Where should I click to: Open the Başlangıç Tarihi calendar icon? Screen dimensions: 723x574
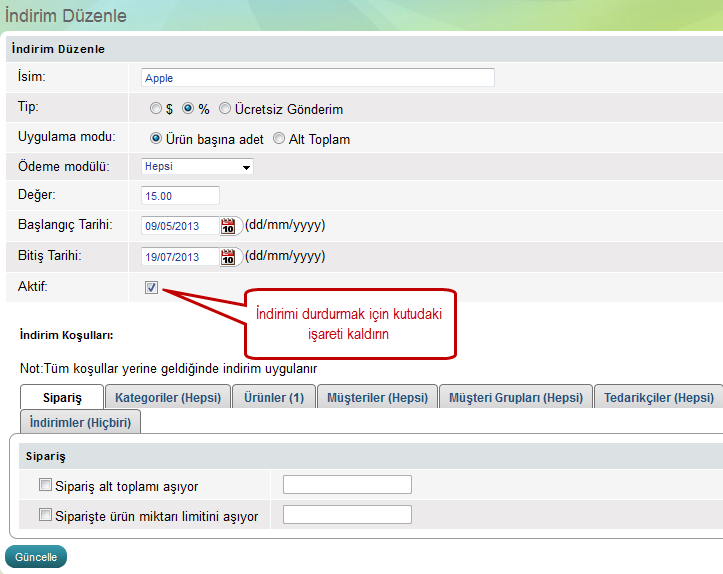pyautogui.click(x=228, y=226)
